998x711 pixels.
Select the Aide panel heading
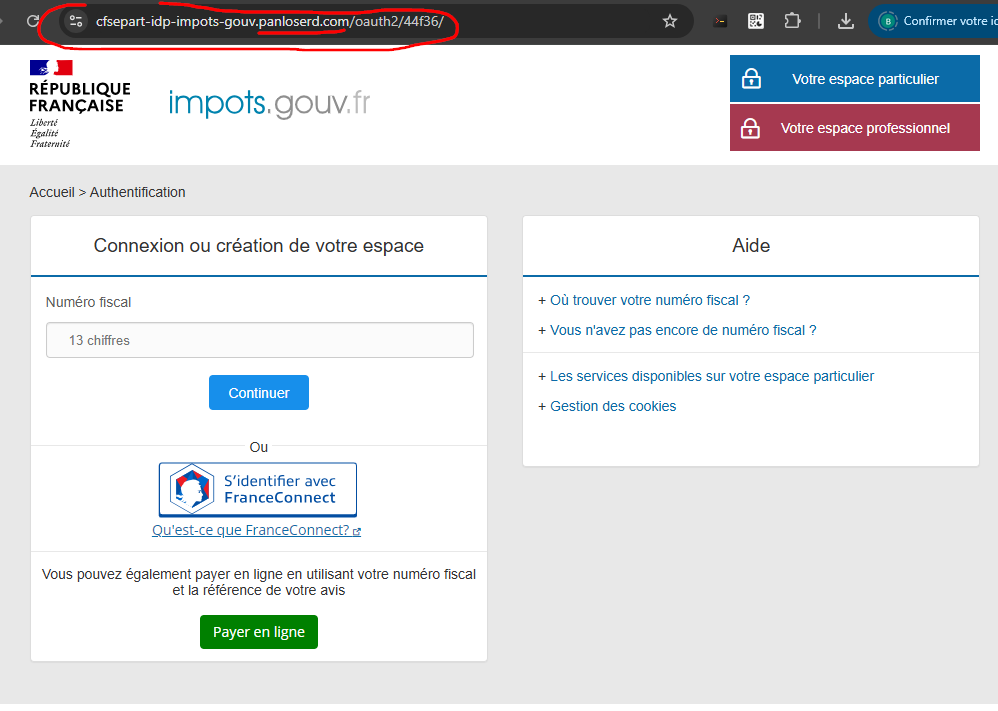751,246
